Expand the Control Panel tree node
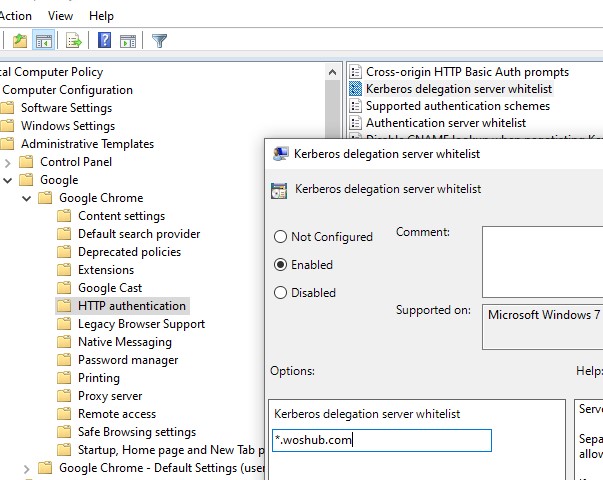This screenshot has width=603, height=480. tap(8, 162)
